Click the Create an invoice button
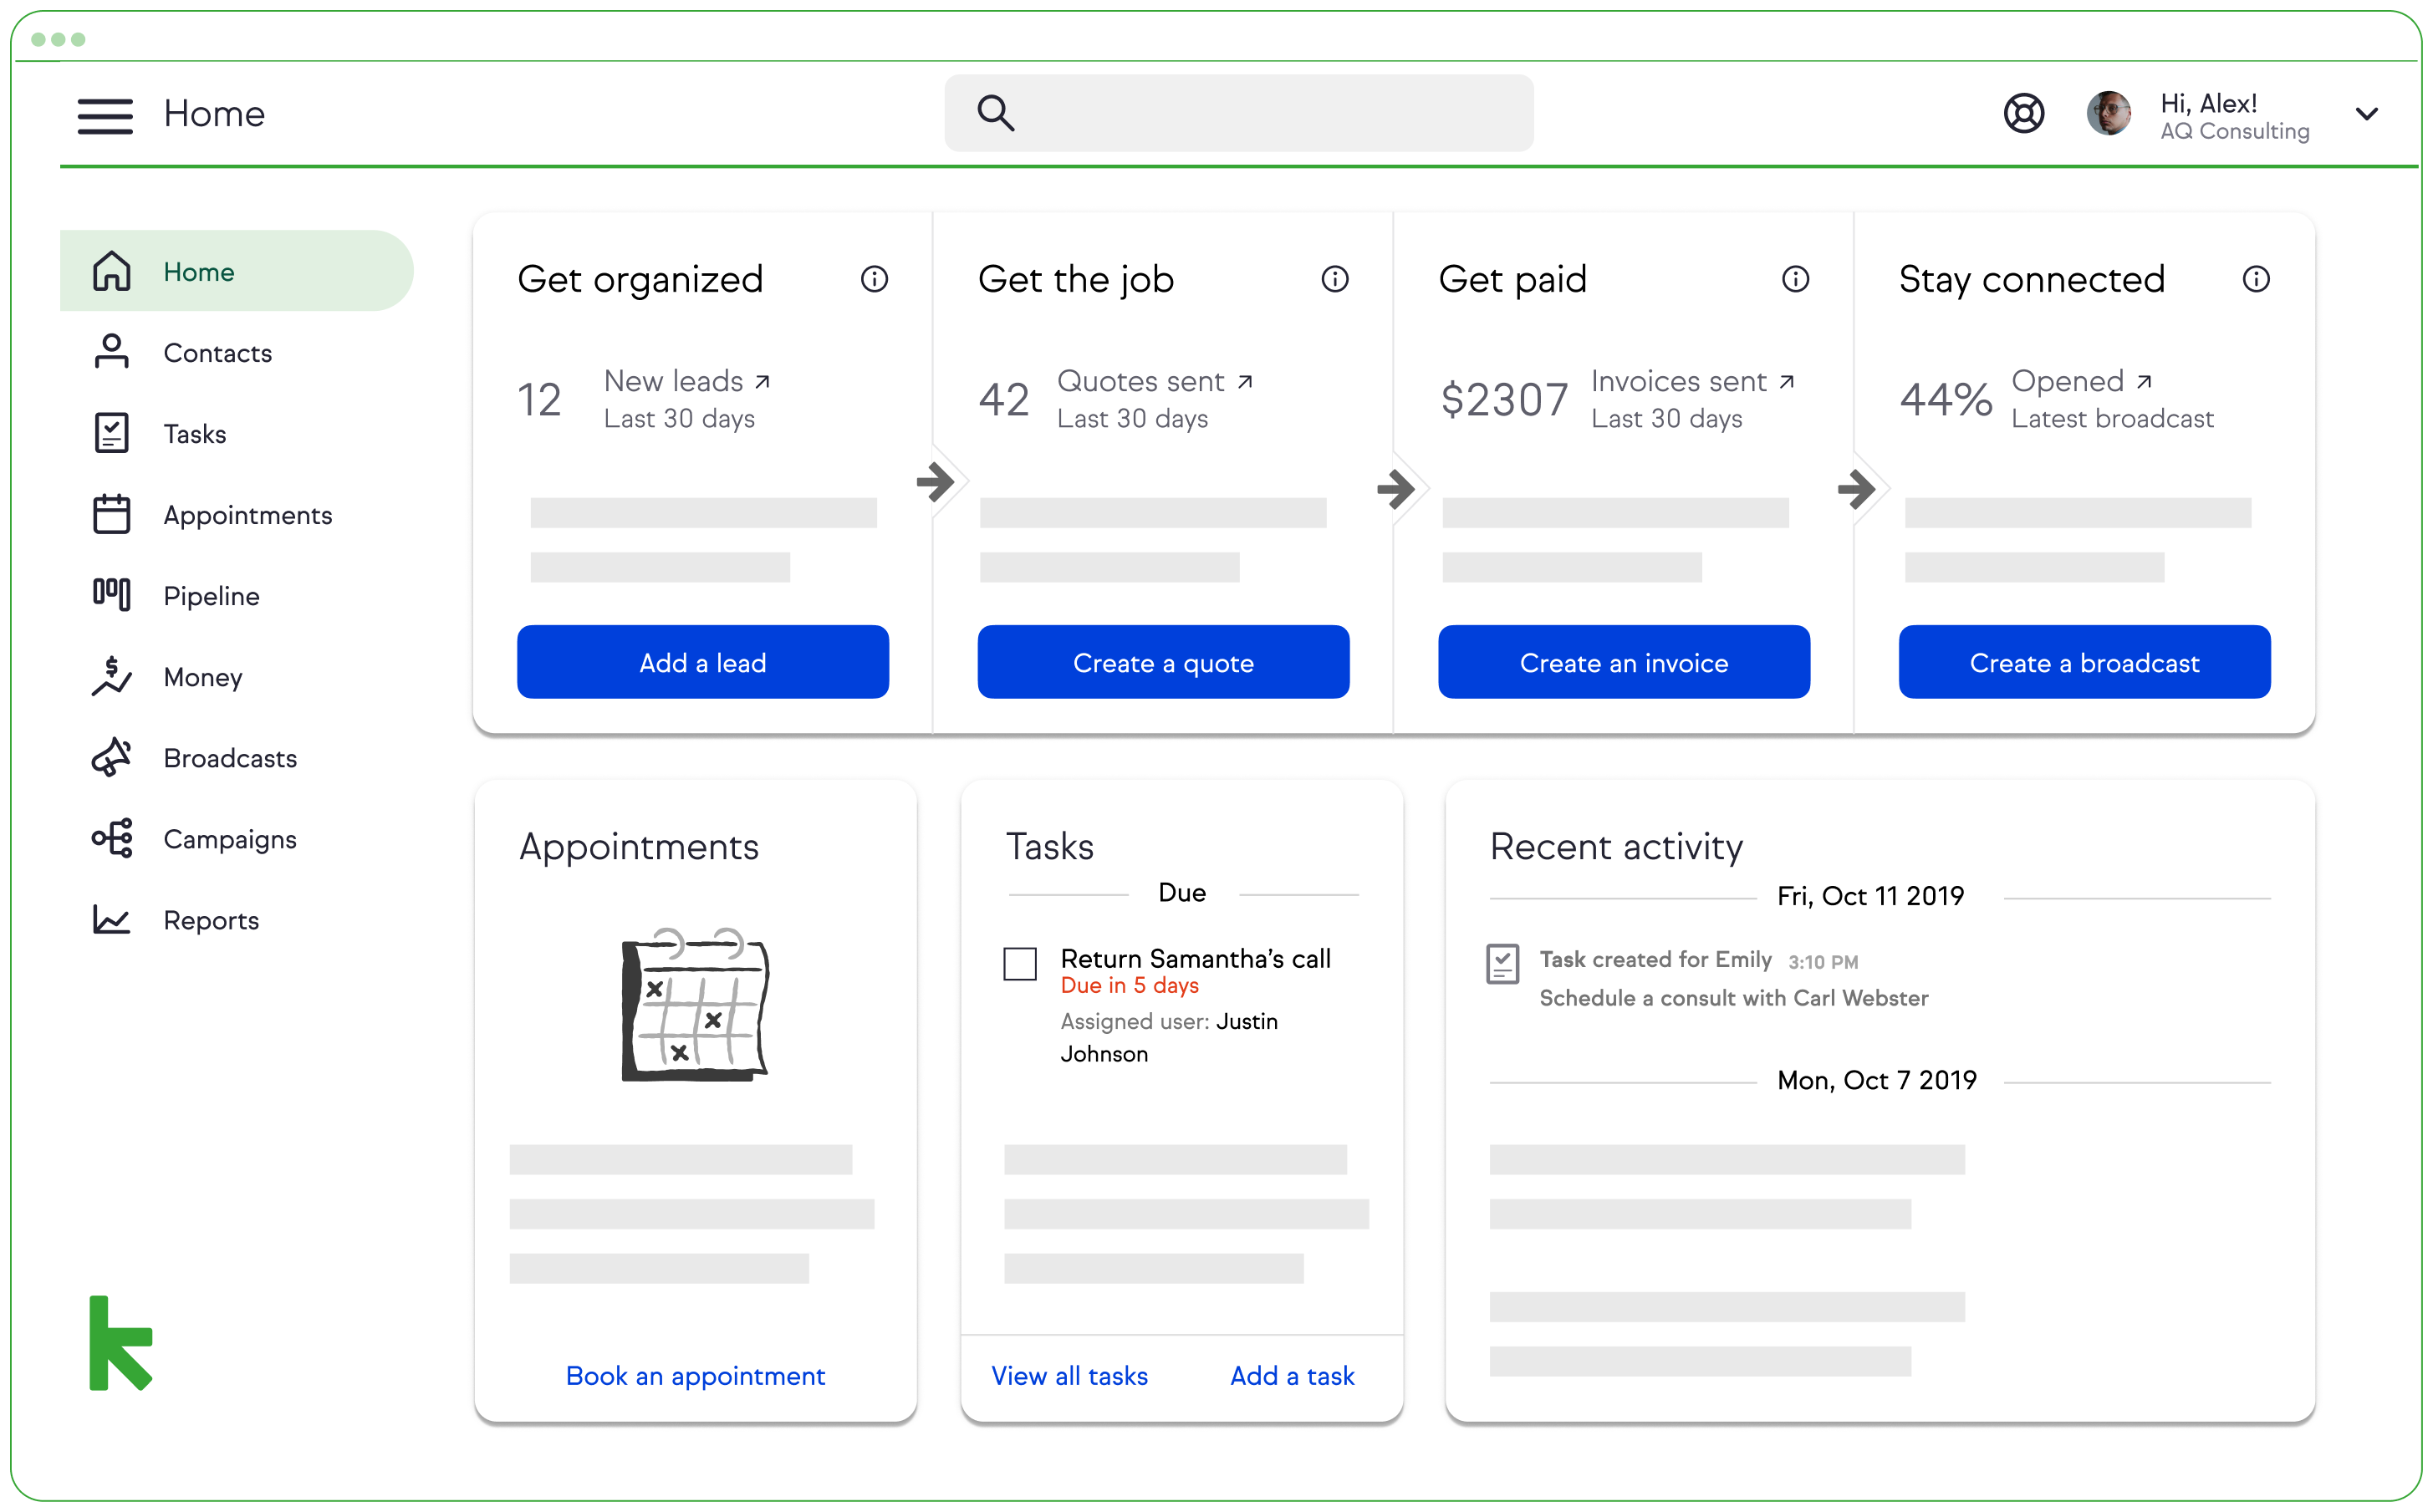 tap(1623, 662)
